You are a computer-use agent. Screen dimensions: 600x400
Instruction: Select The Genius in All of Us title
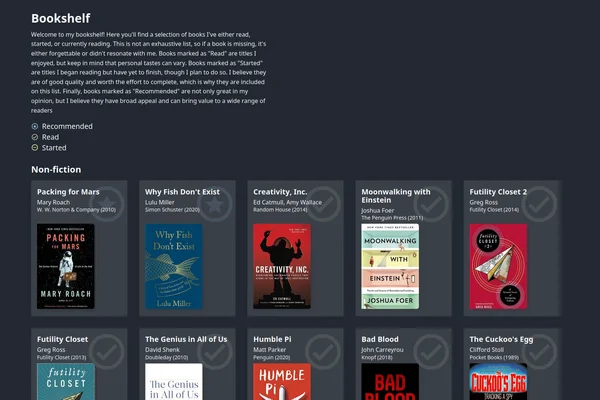click(x=193, y=339)
